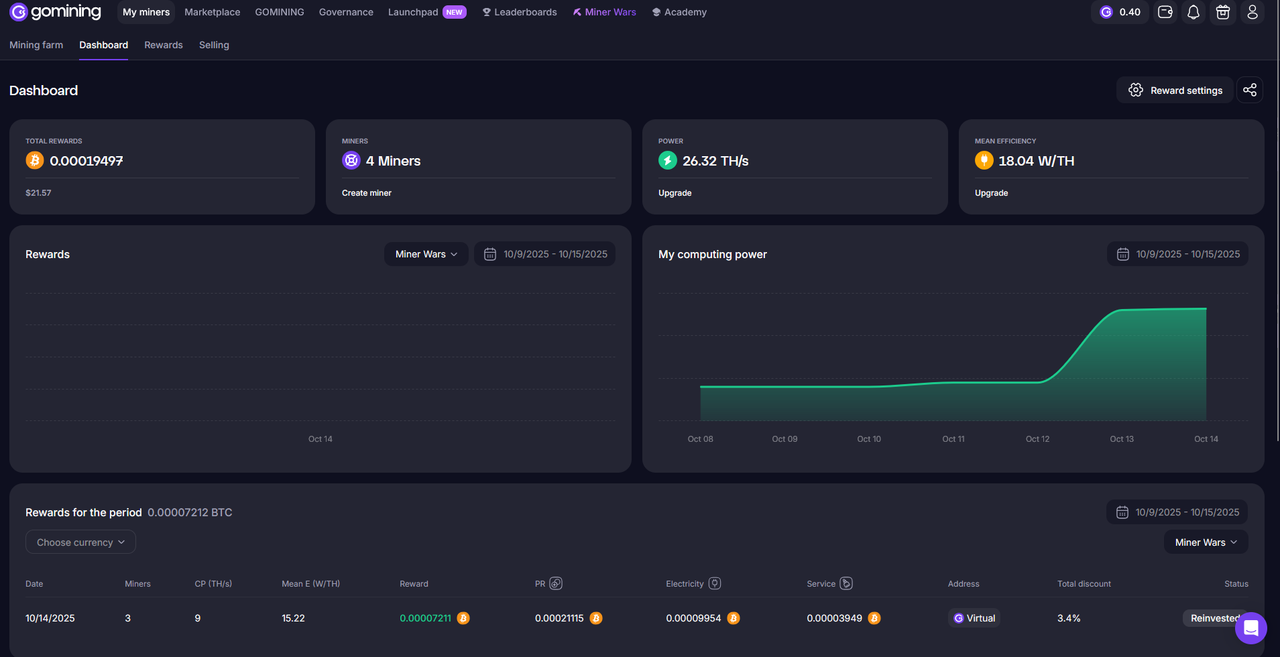Image resolution: width=1280 pixels, height=657 pixels.
Task: Open the Miner Wars dropdown above rewards table
Action: coord(1206,542)
